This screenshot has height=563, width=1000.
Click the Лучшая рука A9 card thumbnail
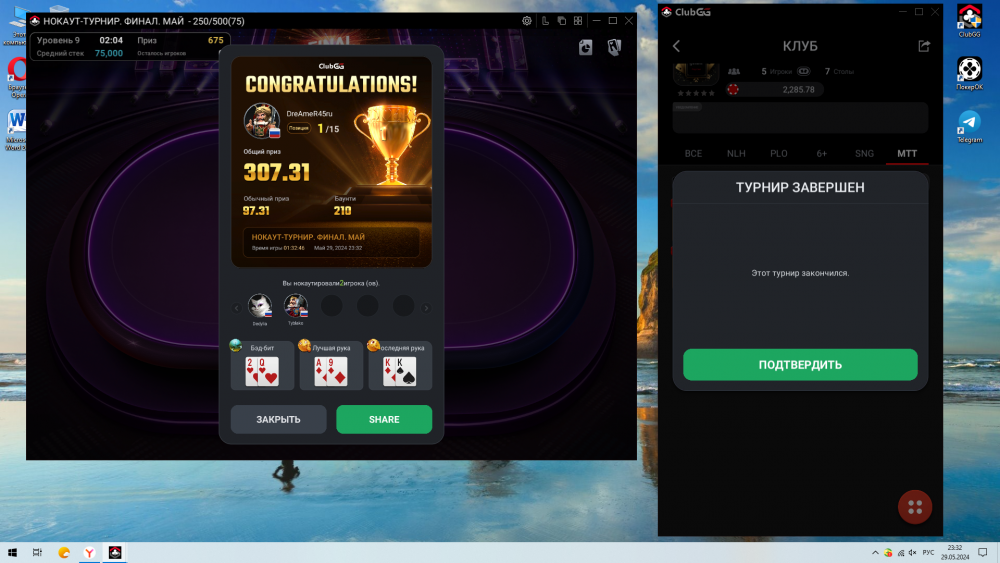331,371
